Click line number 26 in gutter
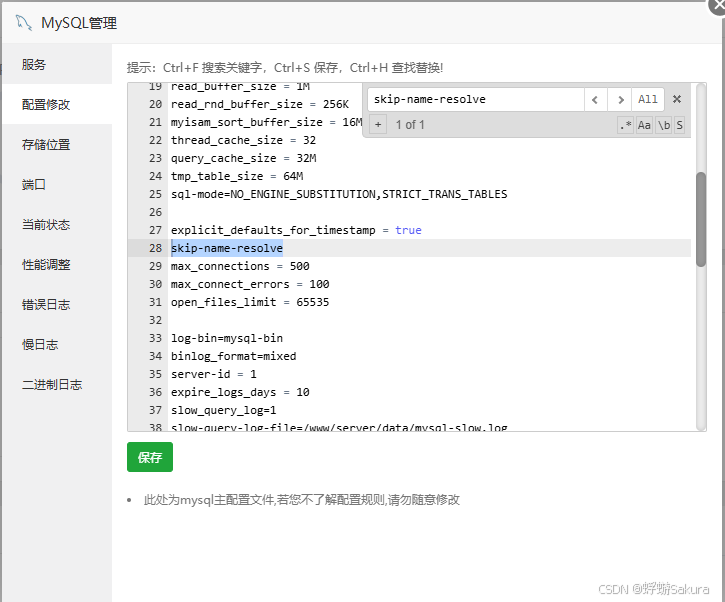Screen dimensions: 725x602 [x=155, y=212]
